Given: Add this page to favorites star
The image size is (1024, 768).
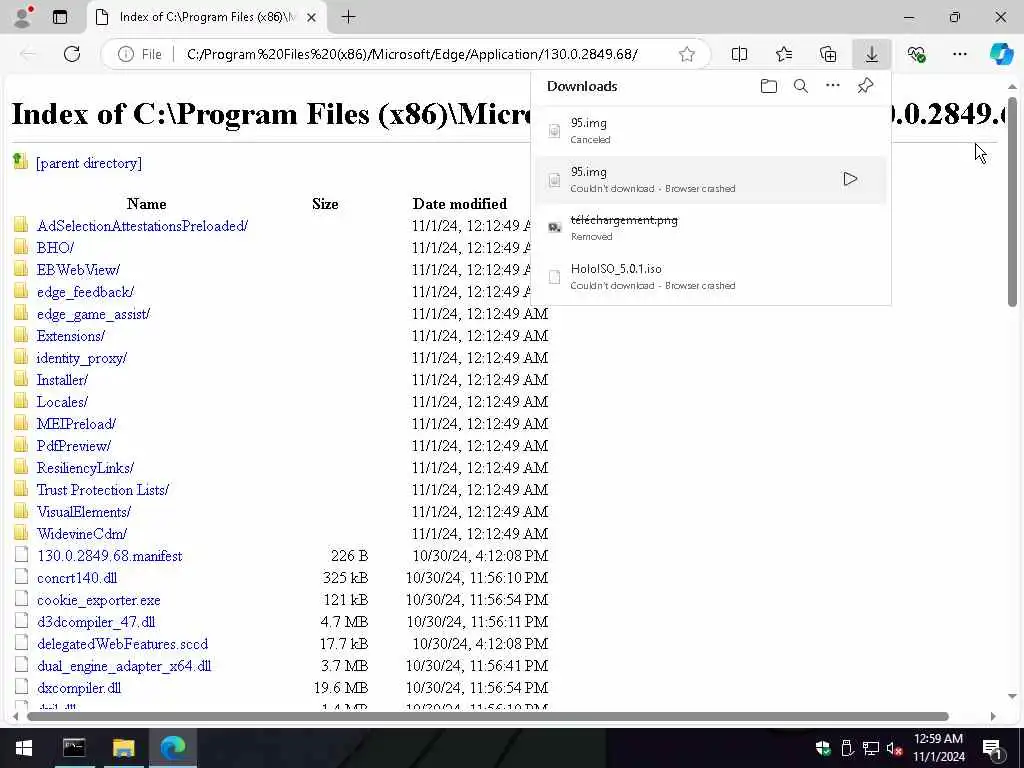Looking at the screenshot, I should [686, 54].
